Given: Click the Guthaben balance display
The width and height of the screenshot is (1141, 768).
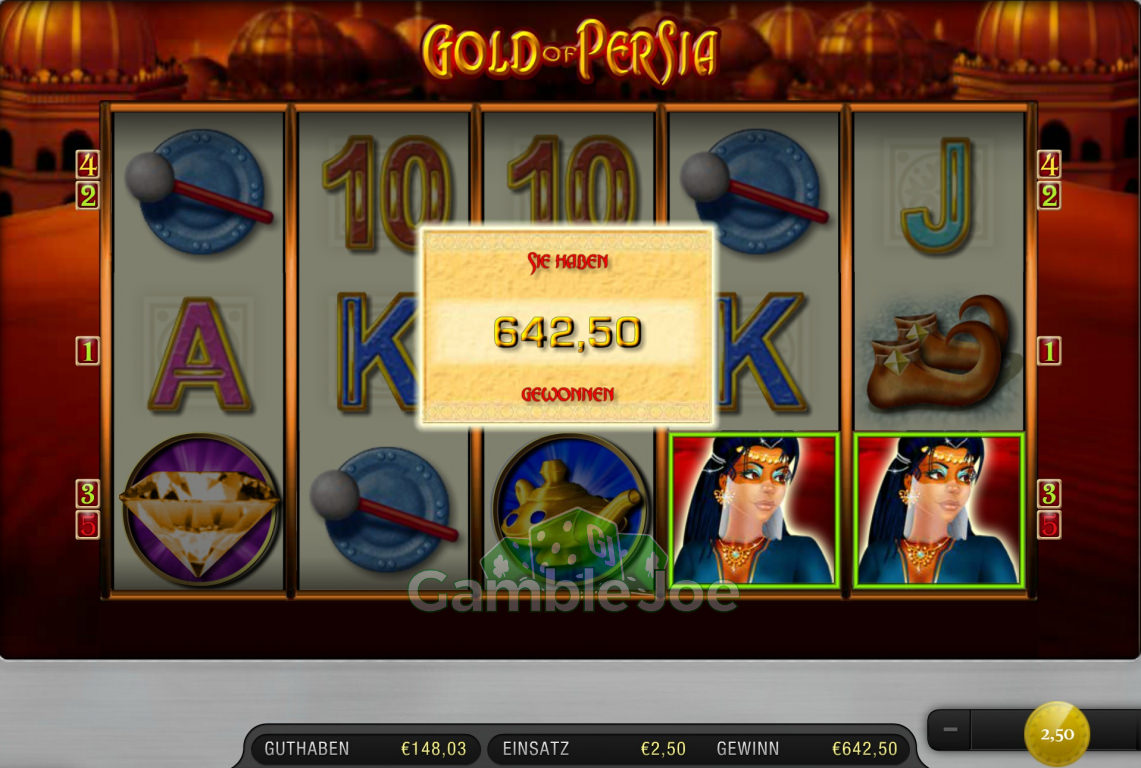Looking at the screenshot, I should [x=365, y=748].
